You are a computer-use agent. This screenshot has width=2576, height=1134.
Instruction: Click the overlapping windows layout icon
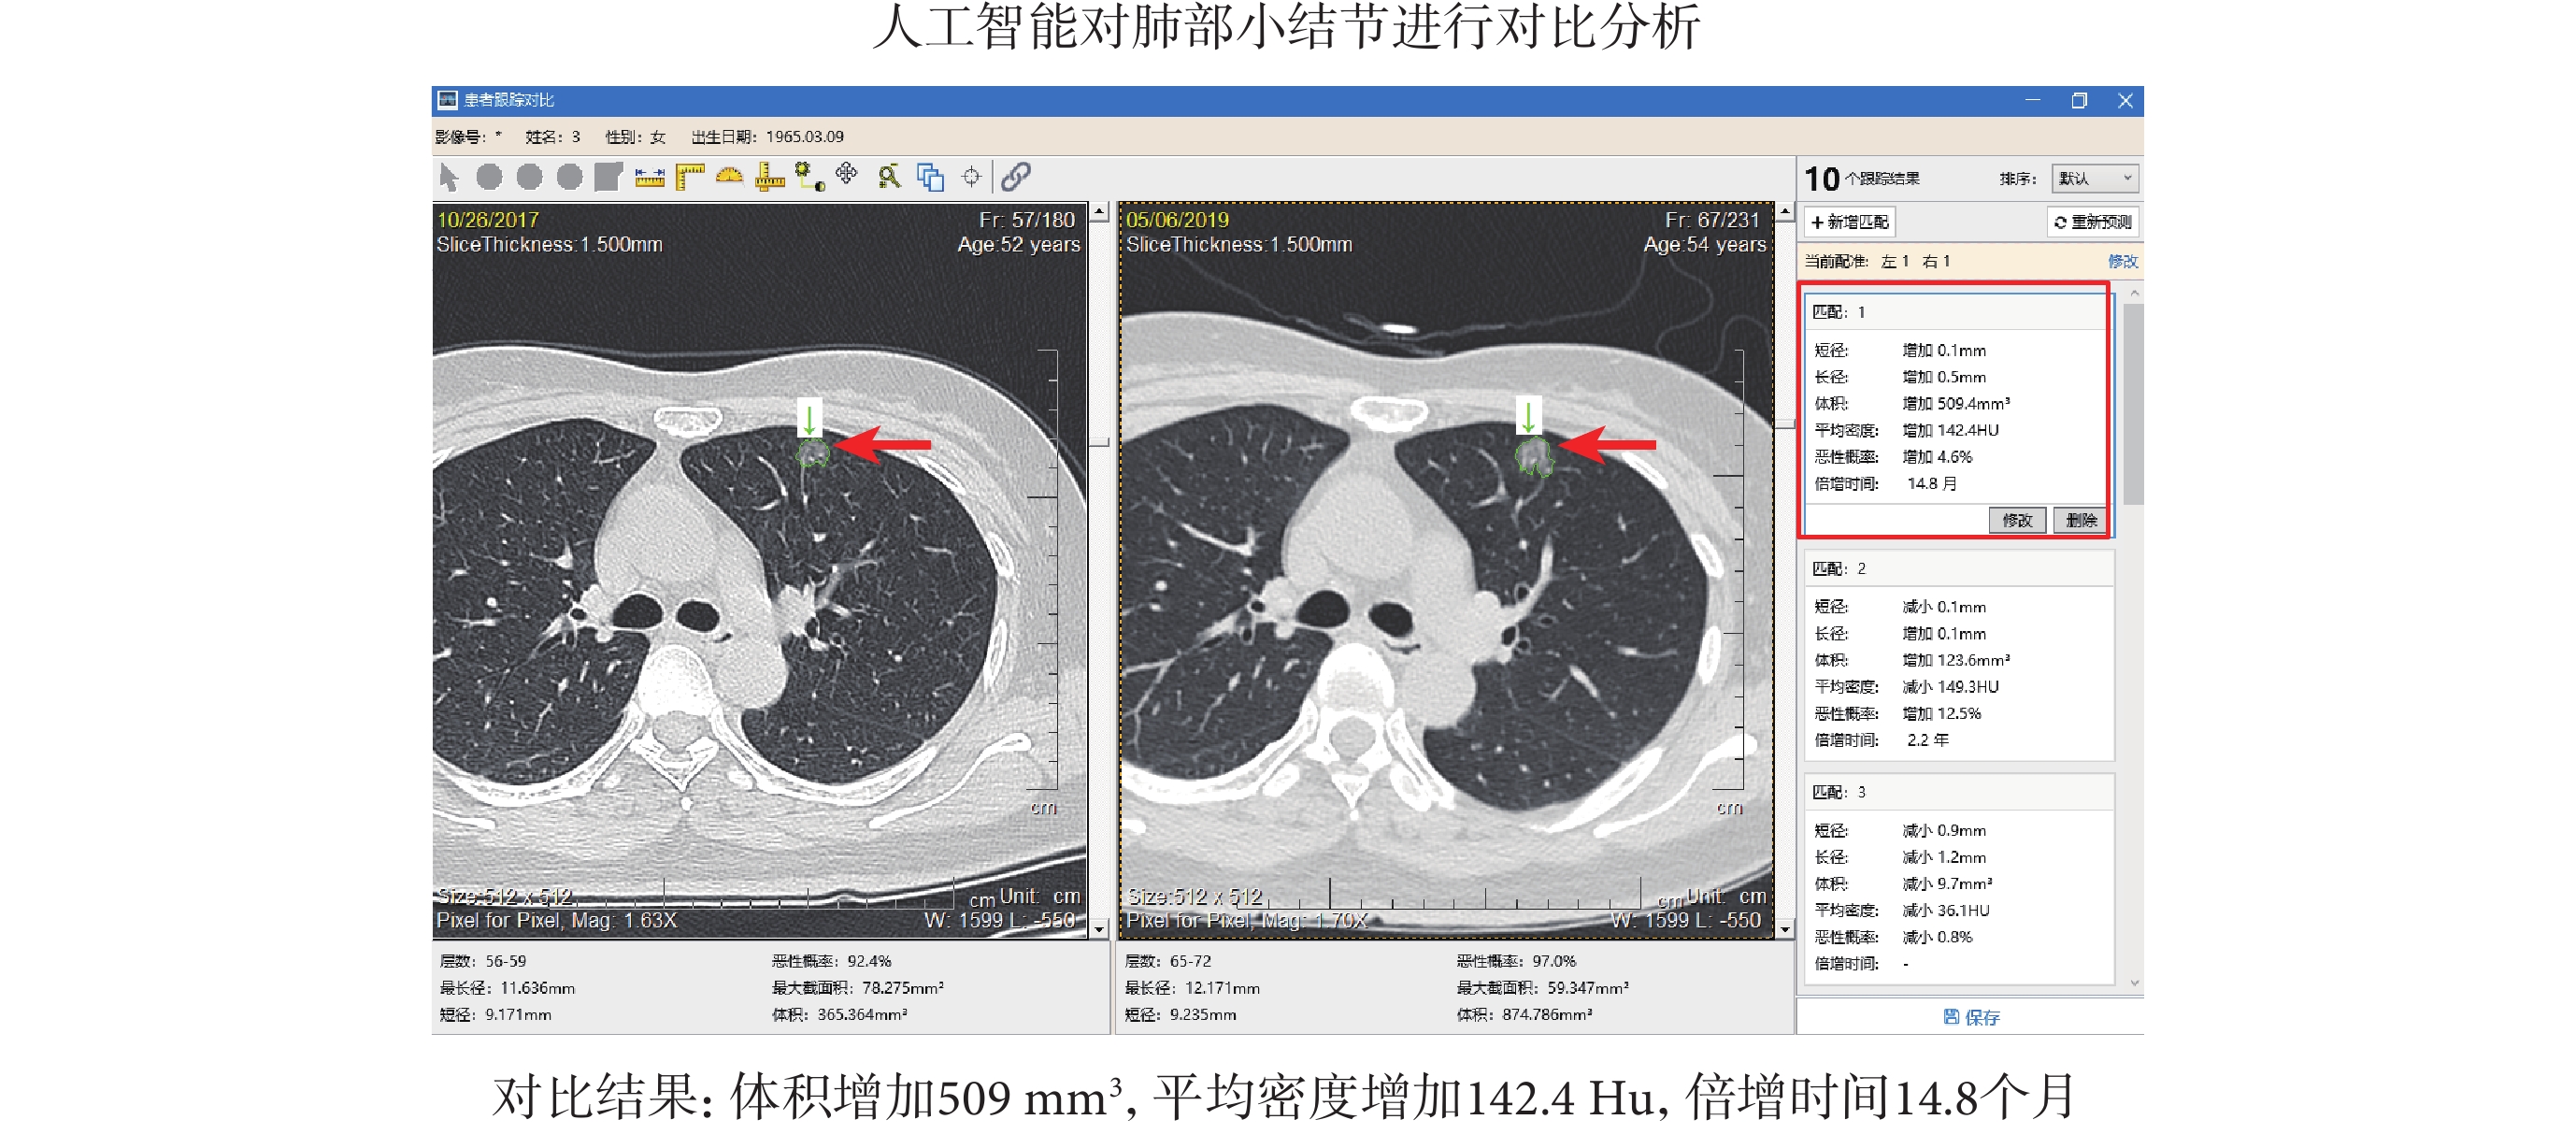930,177
